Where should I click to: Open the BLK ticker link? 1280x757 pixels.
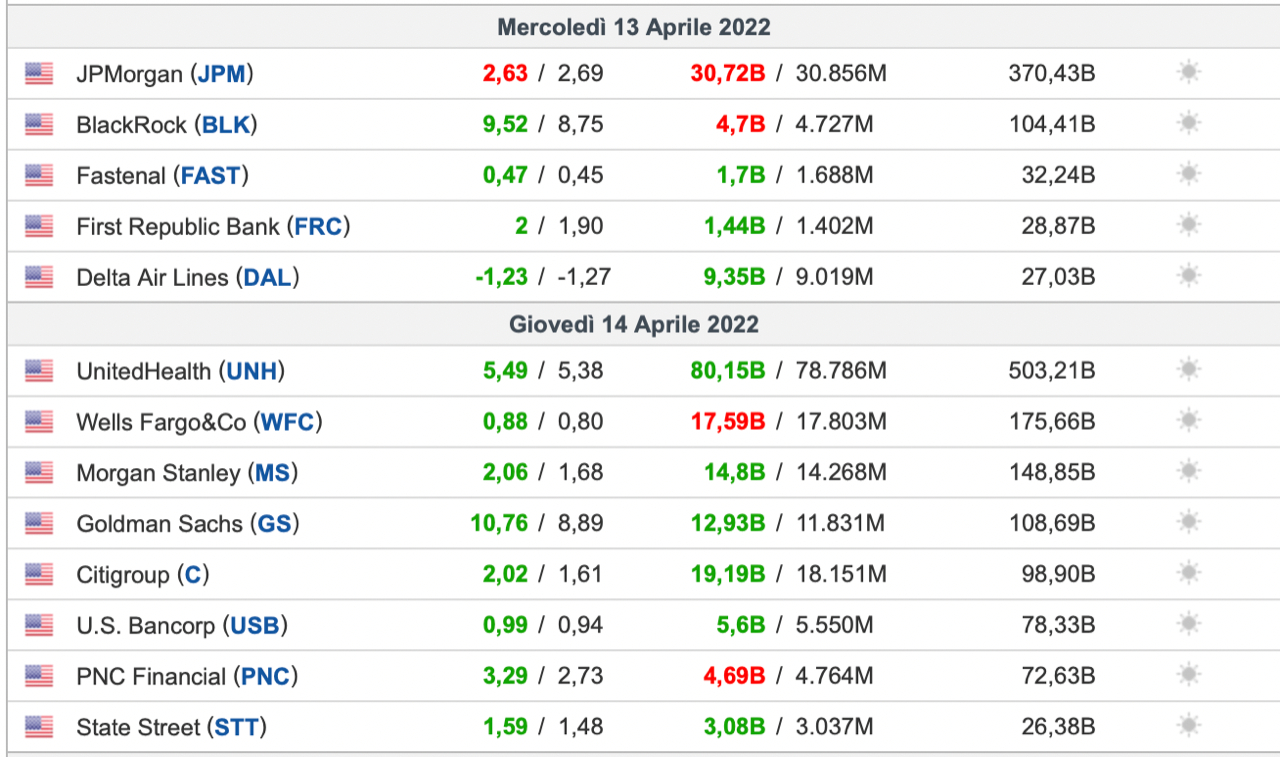[226, 125]
